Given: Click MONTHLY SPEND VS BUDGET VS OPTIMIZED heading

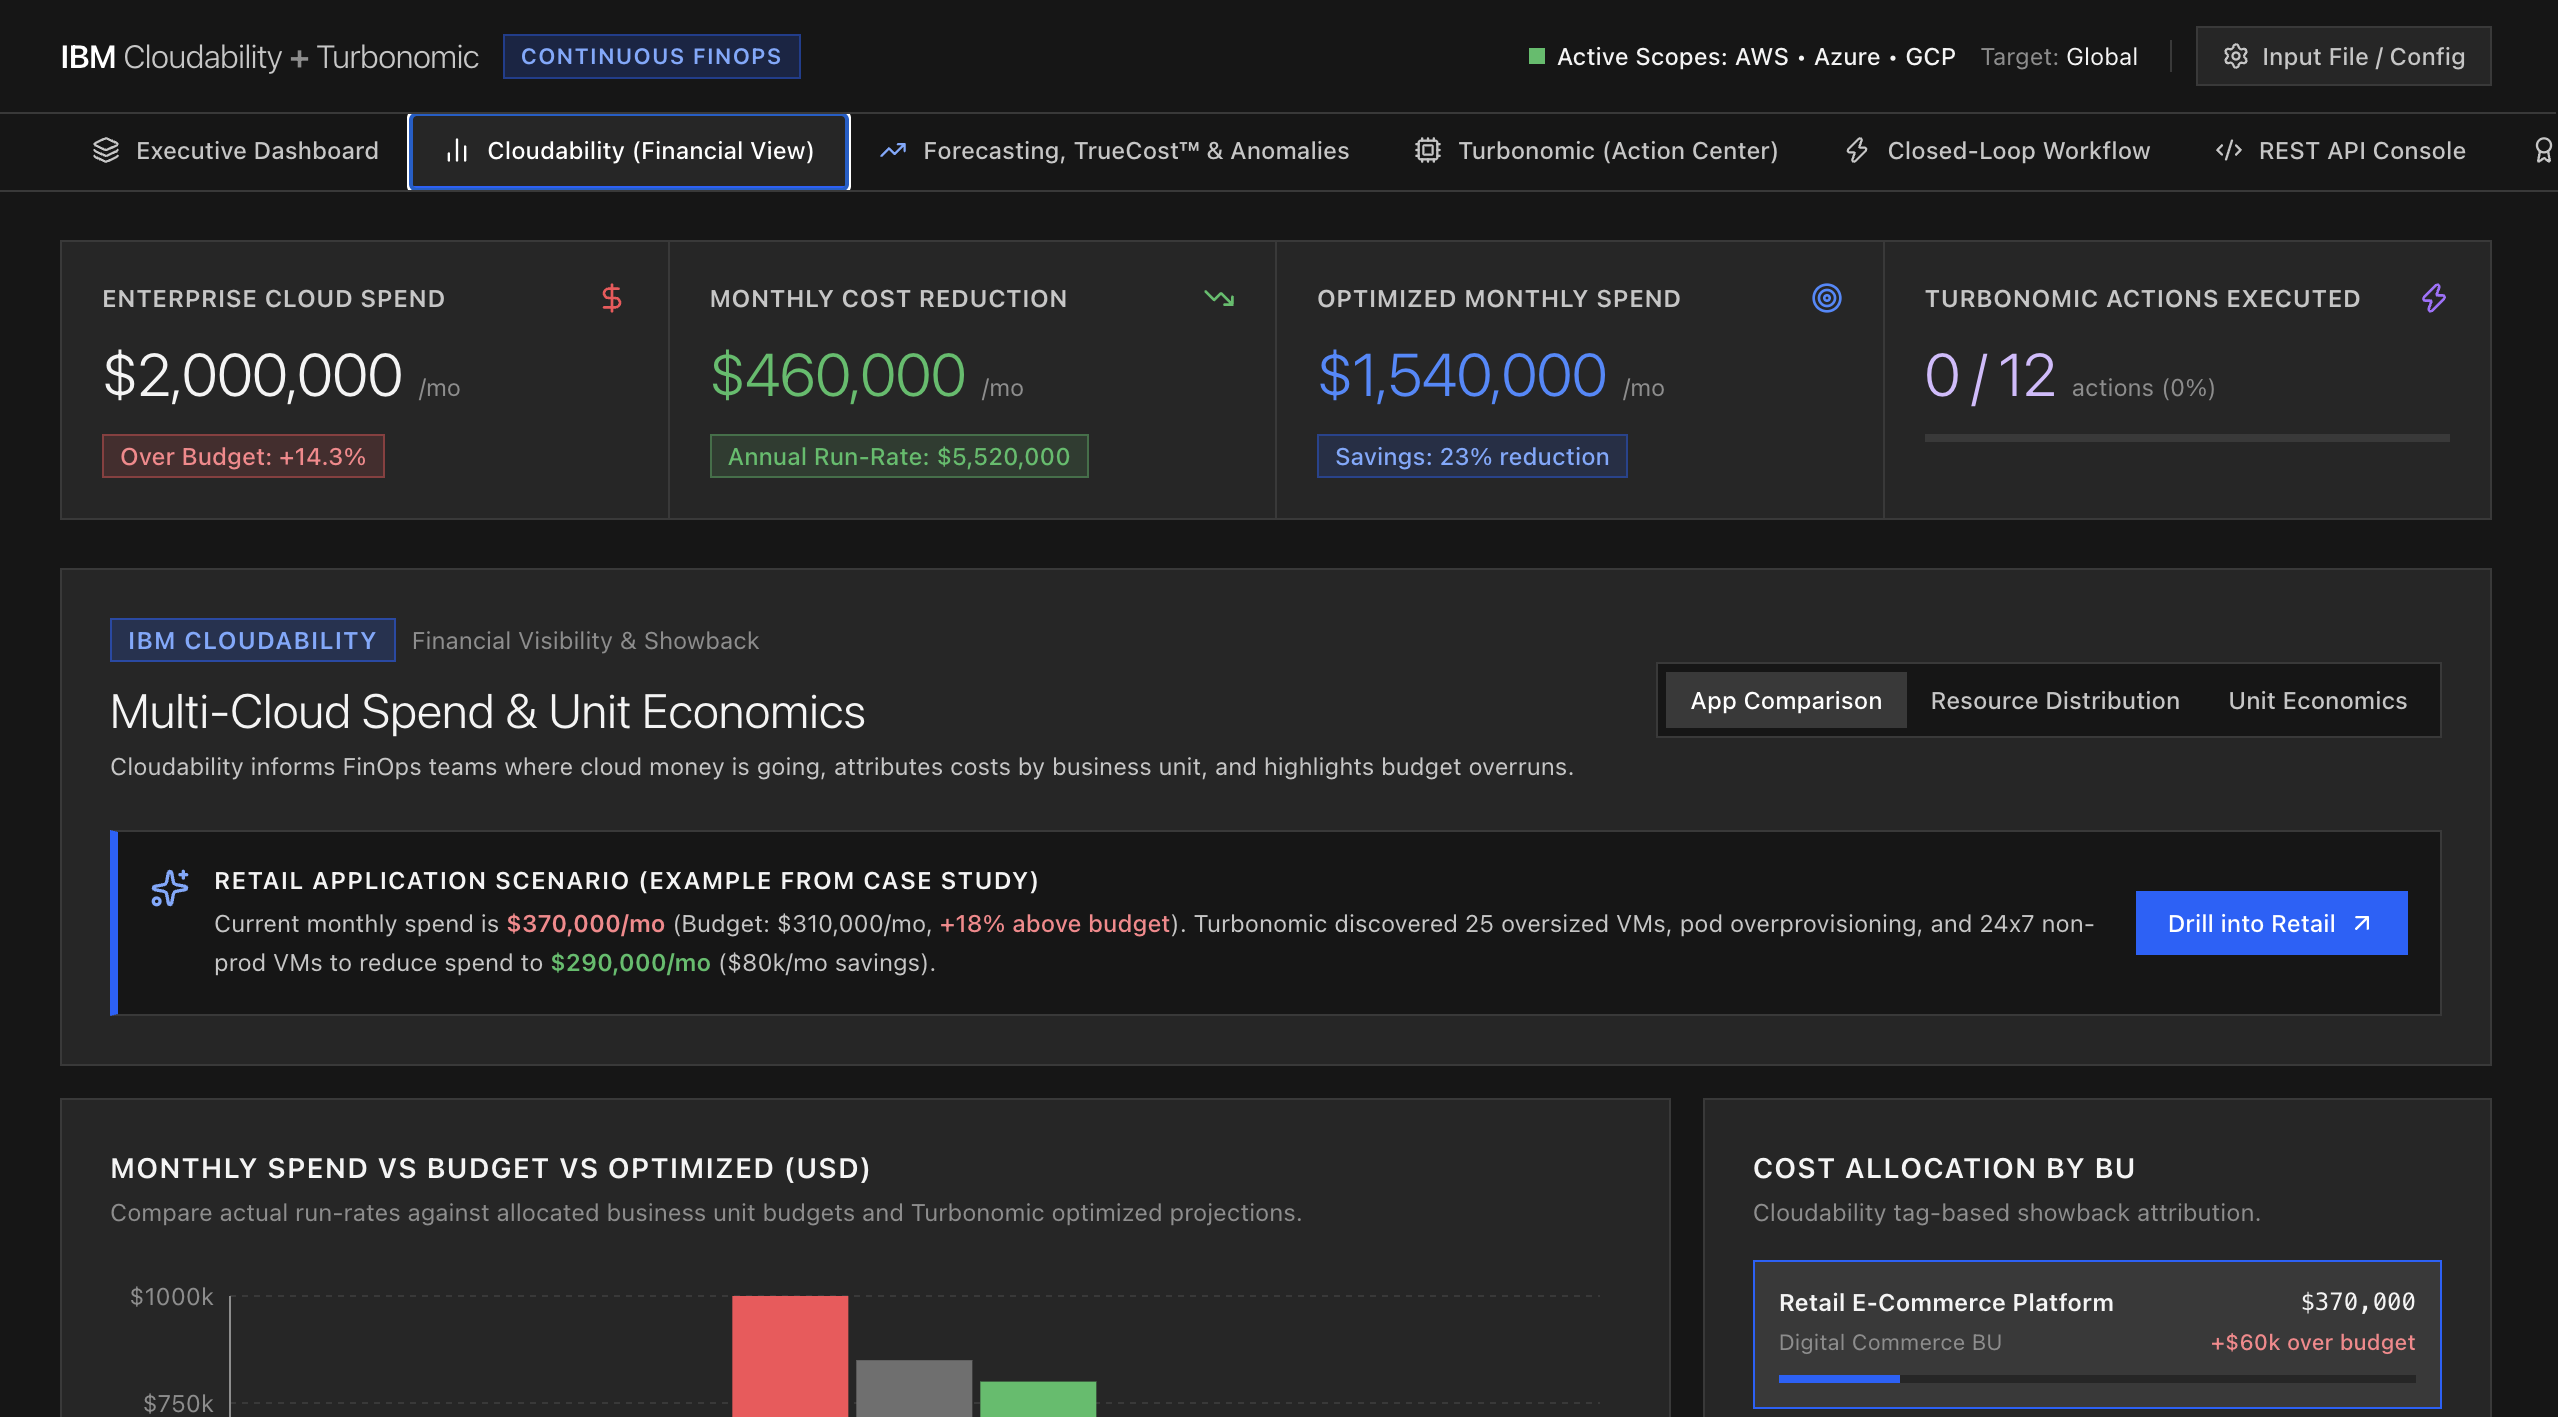Looking at the screenshot, I should pyautogui.click(x=490, y=1168).
